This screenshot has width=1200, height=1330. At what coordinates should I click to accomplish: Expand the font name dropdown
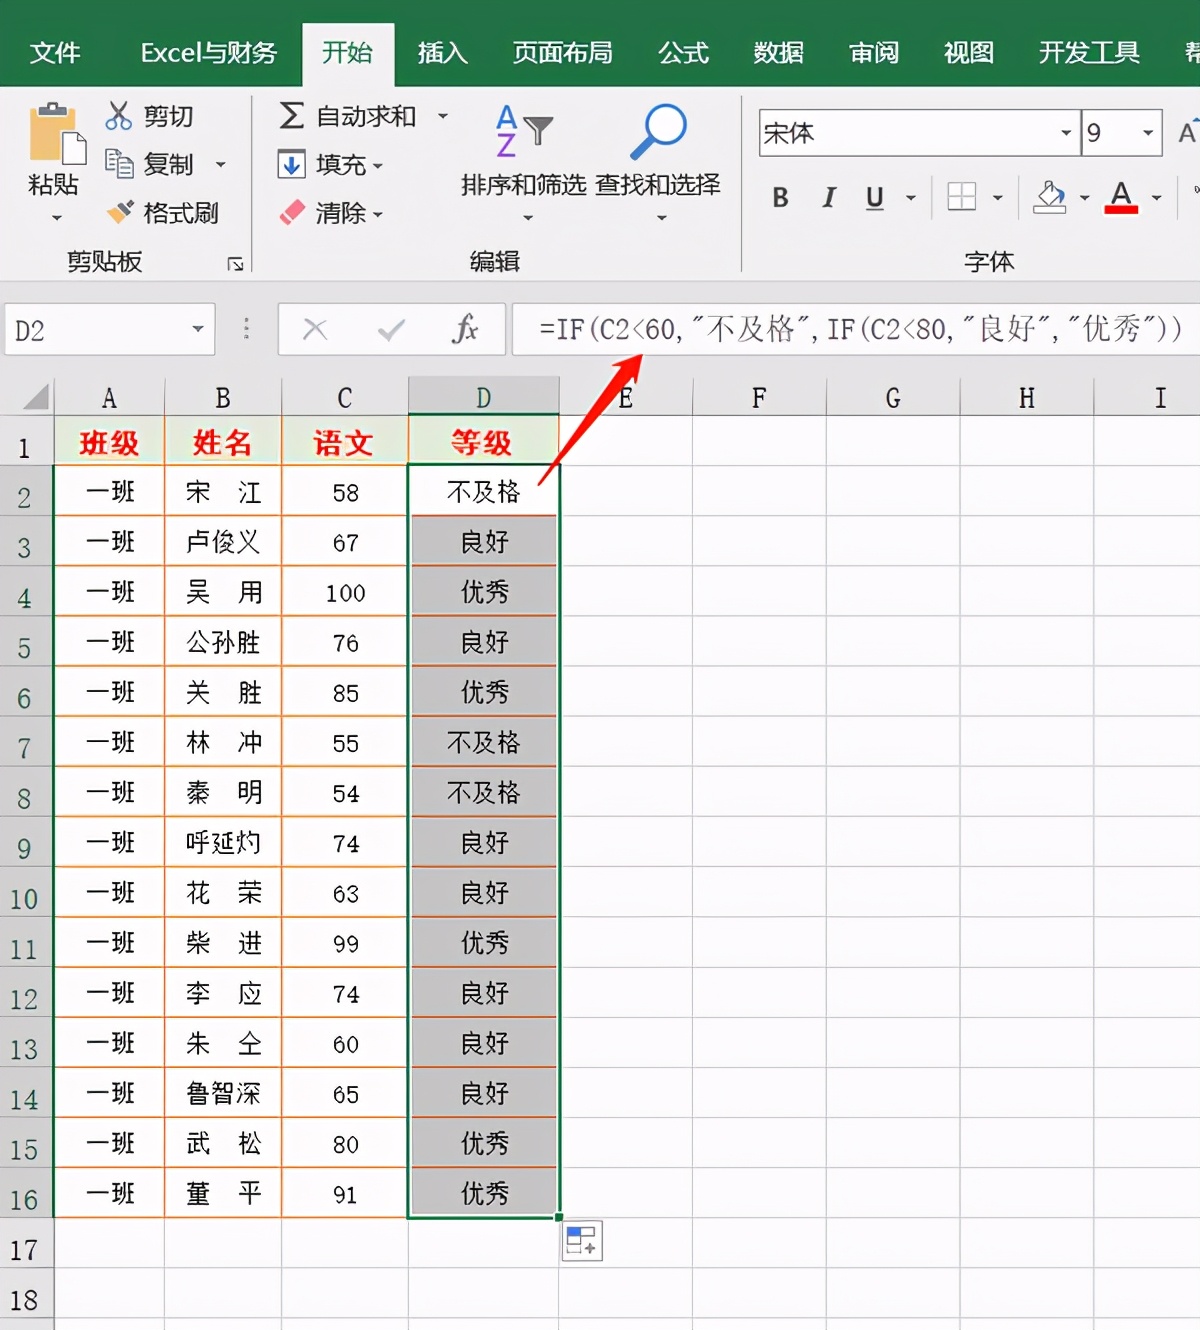(1065, 133)
